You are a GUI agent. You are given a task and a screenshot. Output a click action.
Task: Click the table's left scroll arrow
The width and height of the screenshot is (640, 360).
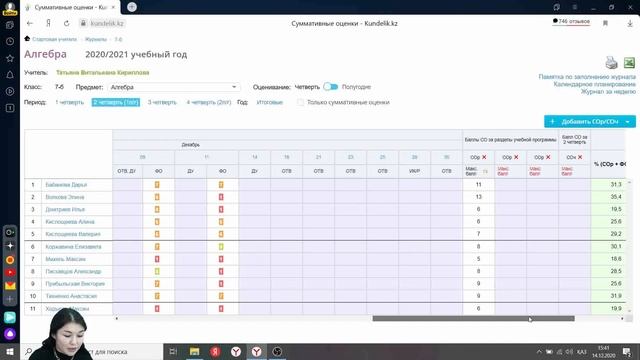pyautogui.click(x=117, y=318)
